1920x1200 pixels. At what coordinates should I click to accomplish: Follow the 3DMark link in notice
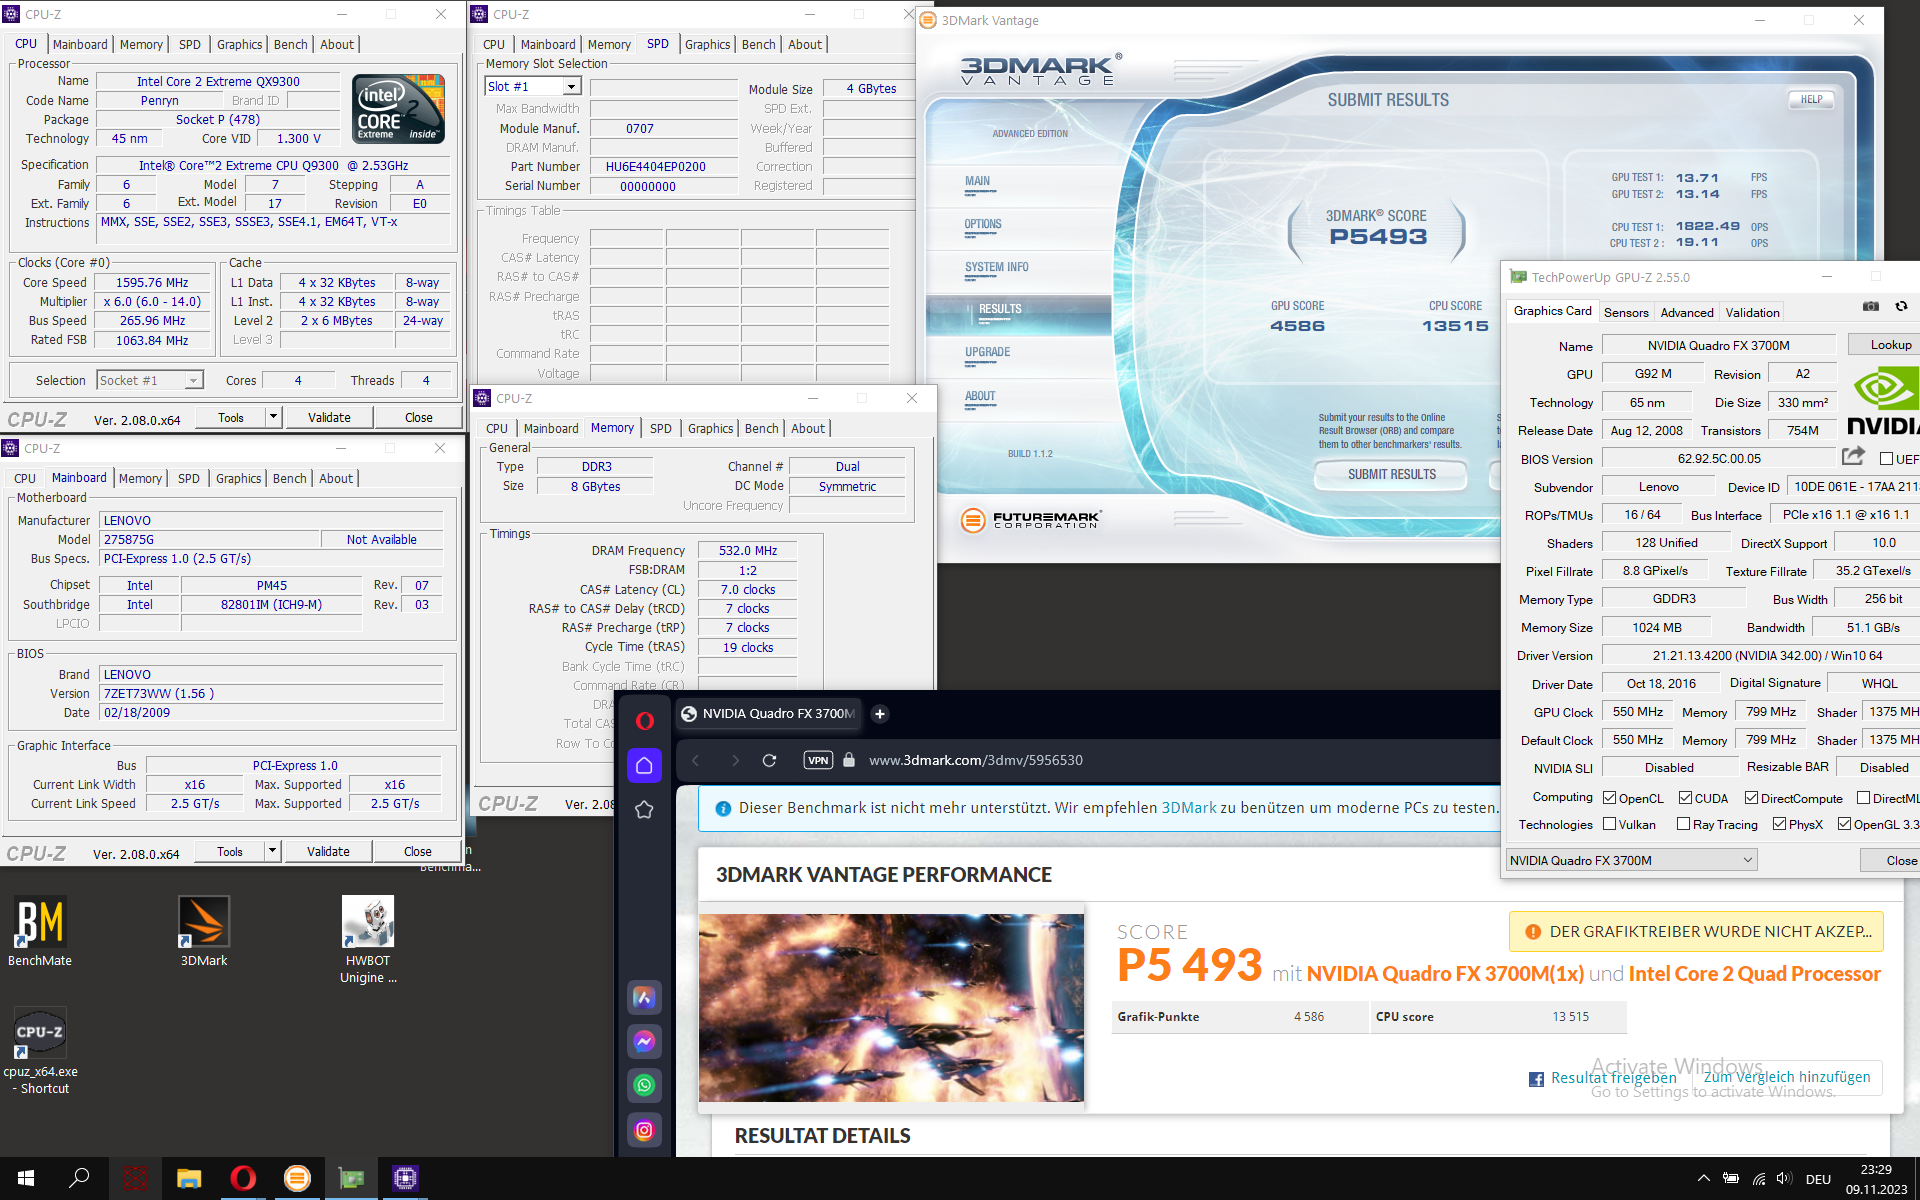(x=1189, y=807)
